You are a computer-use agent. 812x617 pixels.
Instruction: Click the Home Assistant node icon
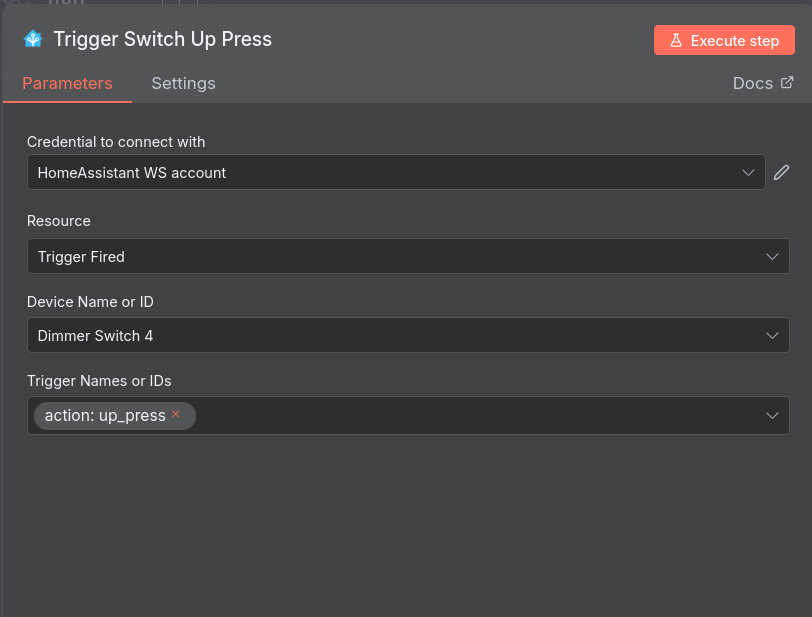33,39
